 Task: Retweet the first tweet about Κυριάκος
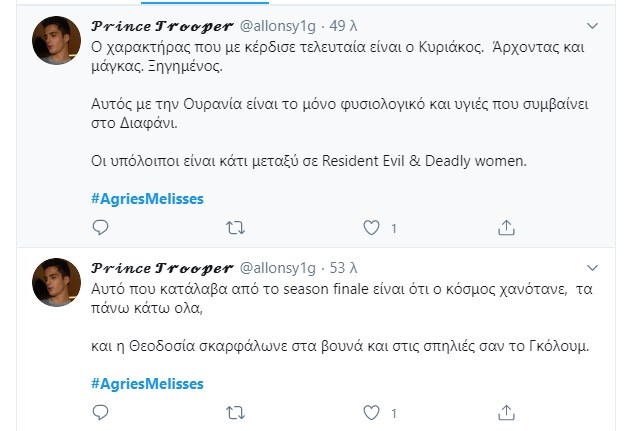point(236,228)
